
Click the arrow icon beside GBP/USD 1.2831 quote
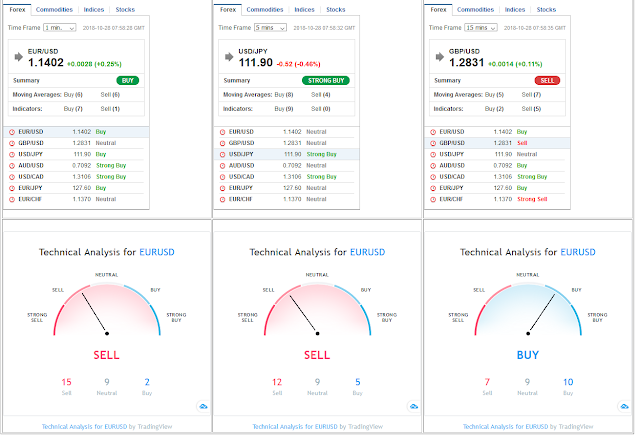442,57
